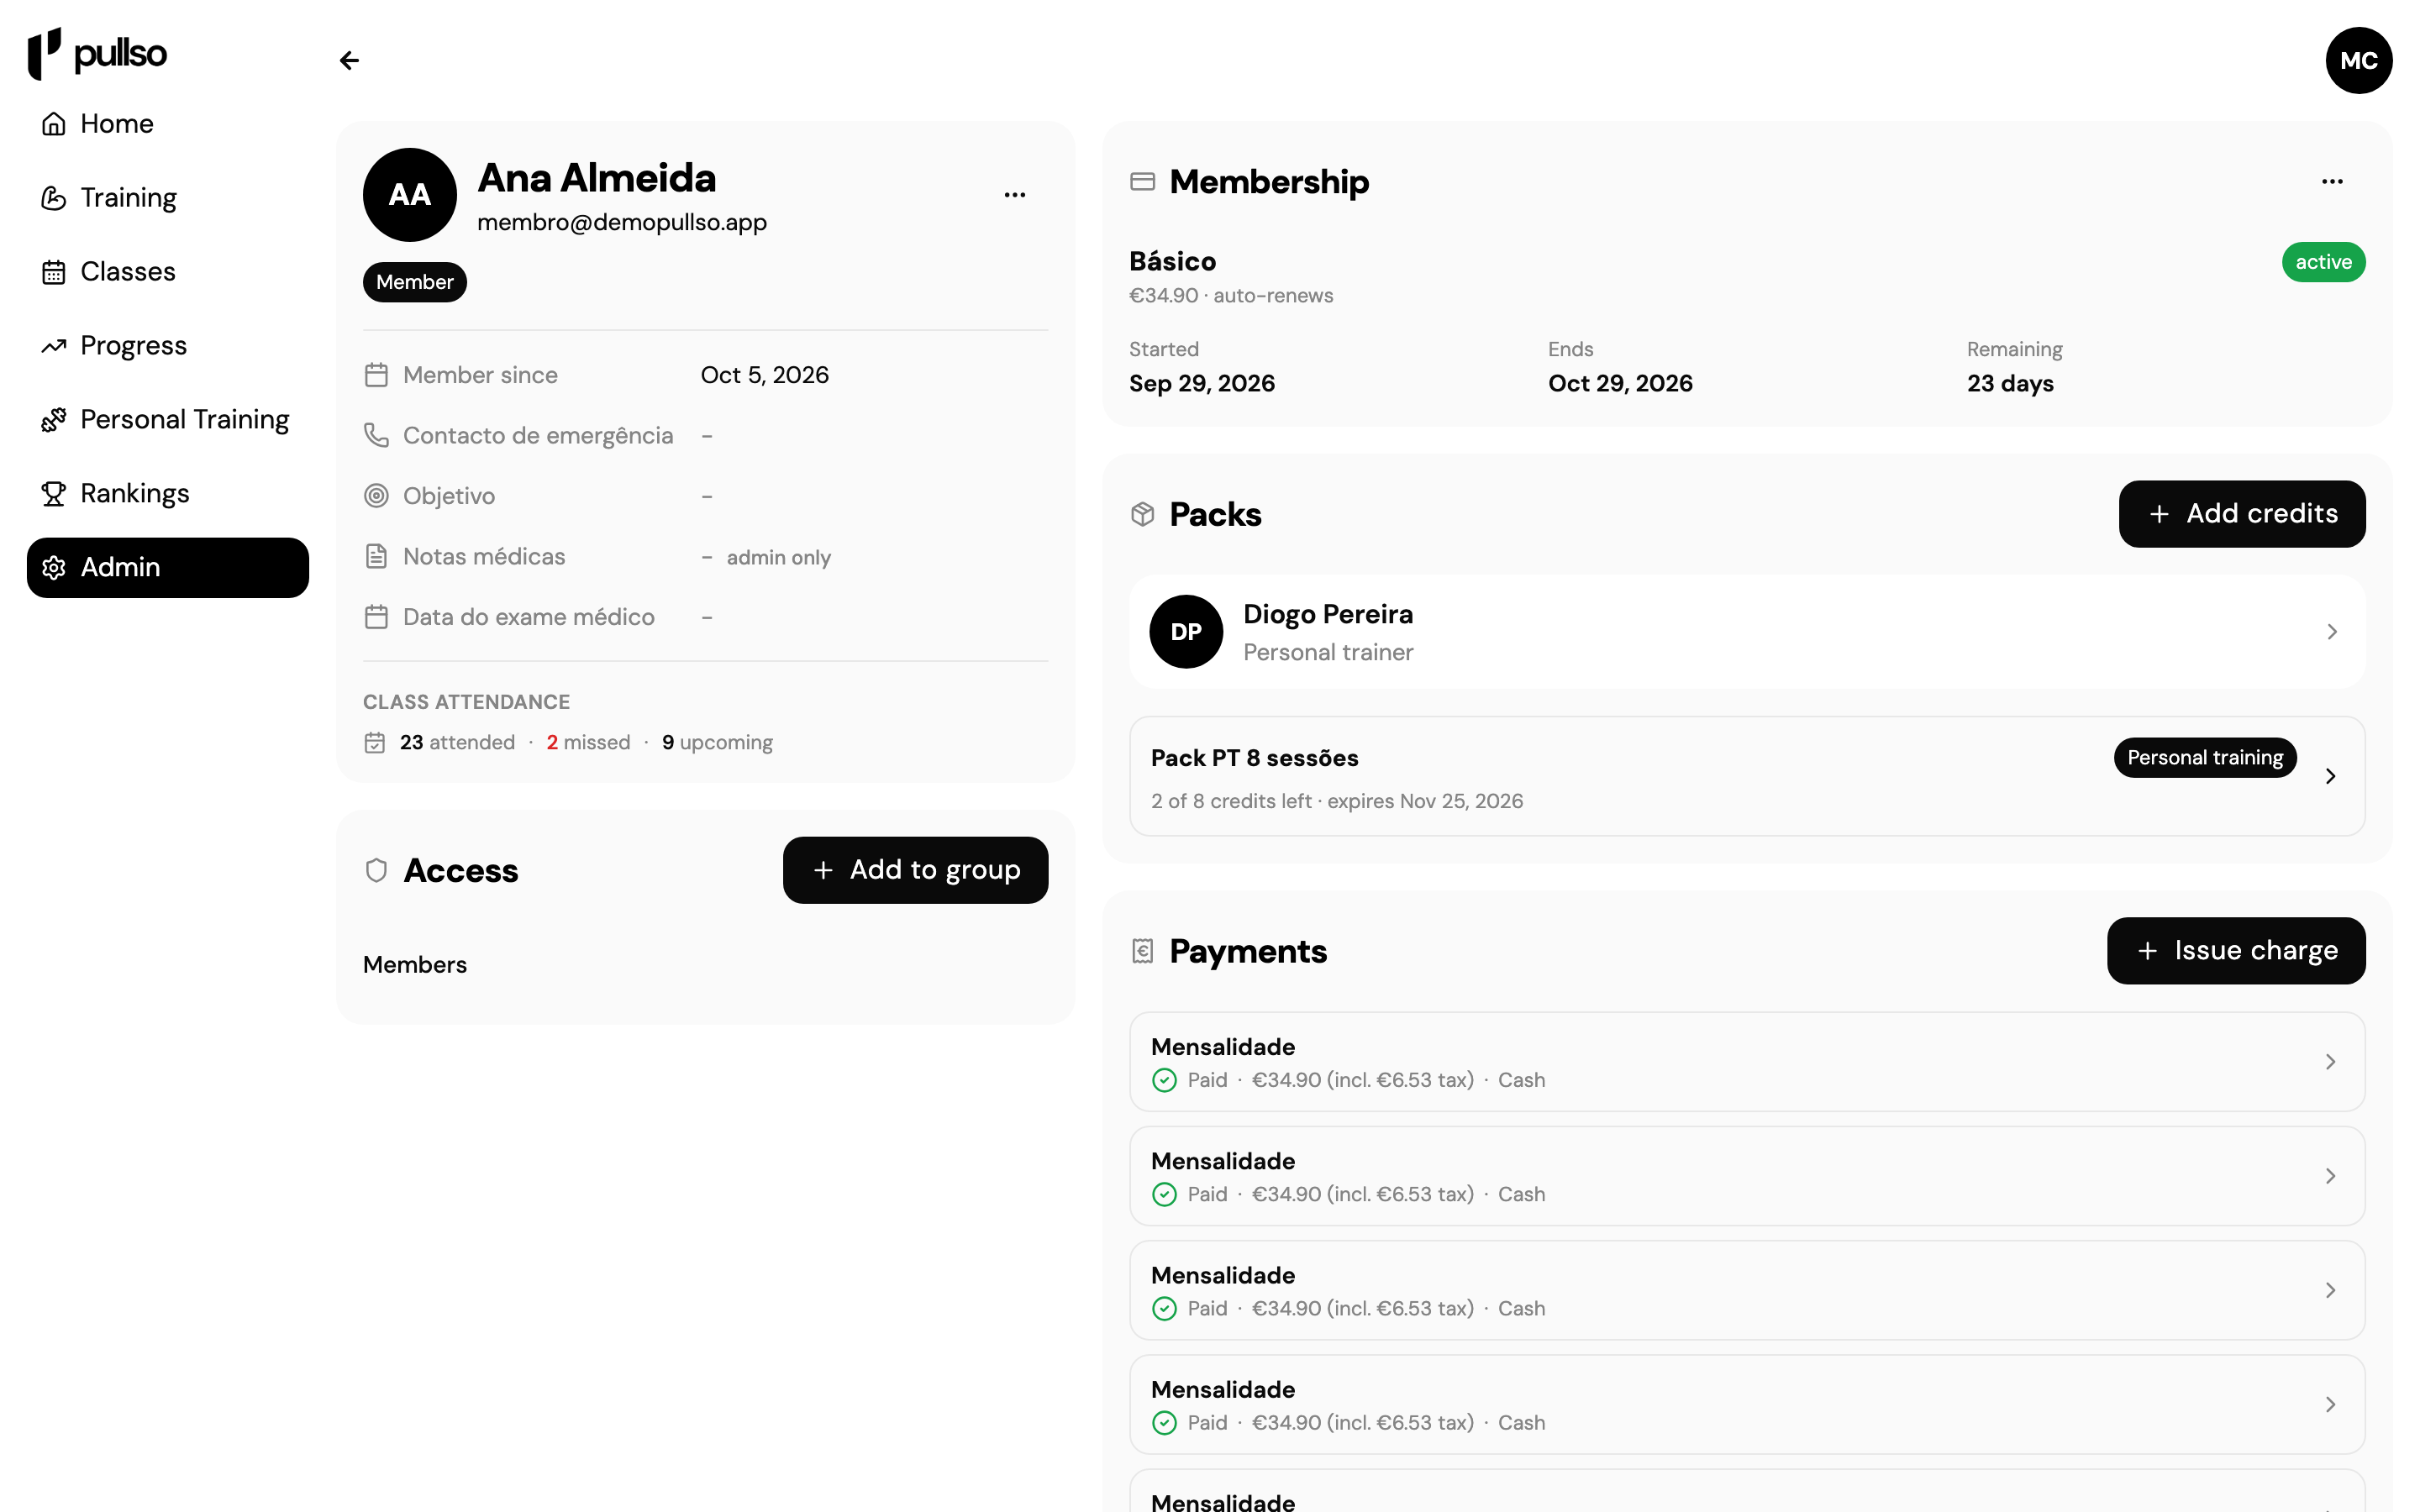Click the Packs box icon
Viewport: 2420px width, 1512px height.
click(x=1142, y=514)
